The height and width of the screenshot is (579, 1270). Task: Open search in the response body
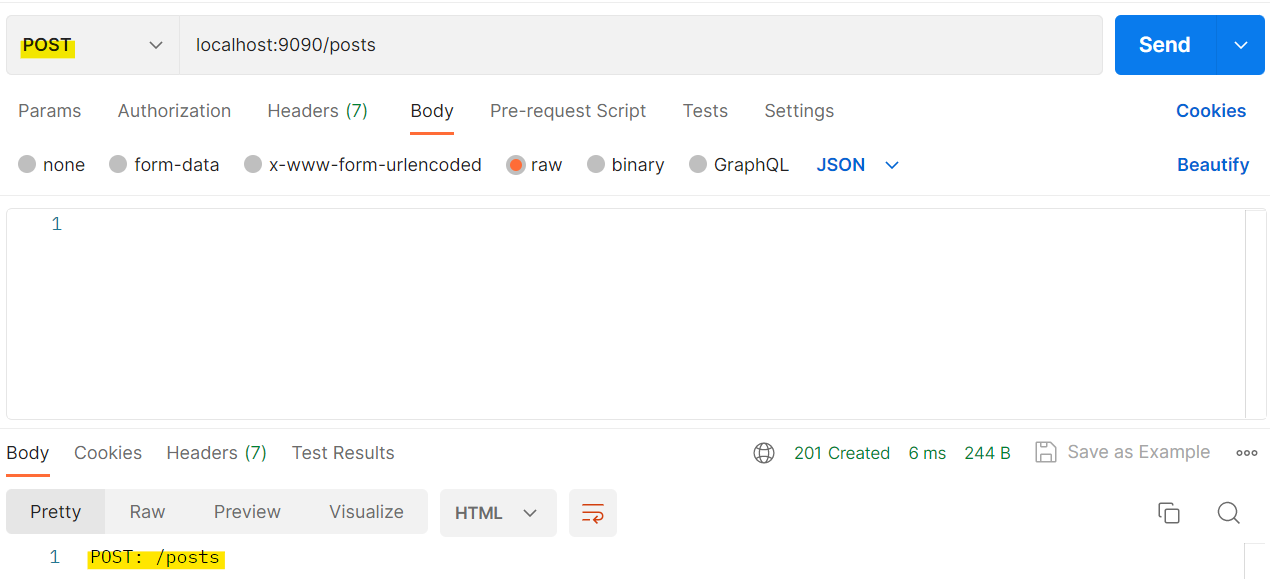point(1228,513)
